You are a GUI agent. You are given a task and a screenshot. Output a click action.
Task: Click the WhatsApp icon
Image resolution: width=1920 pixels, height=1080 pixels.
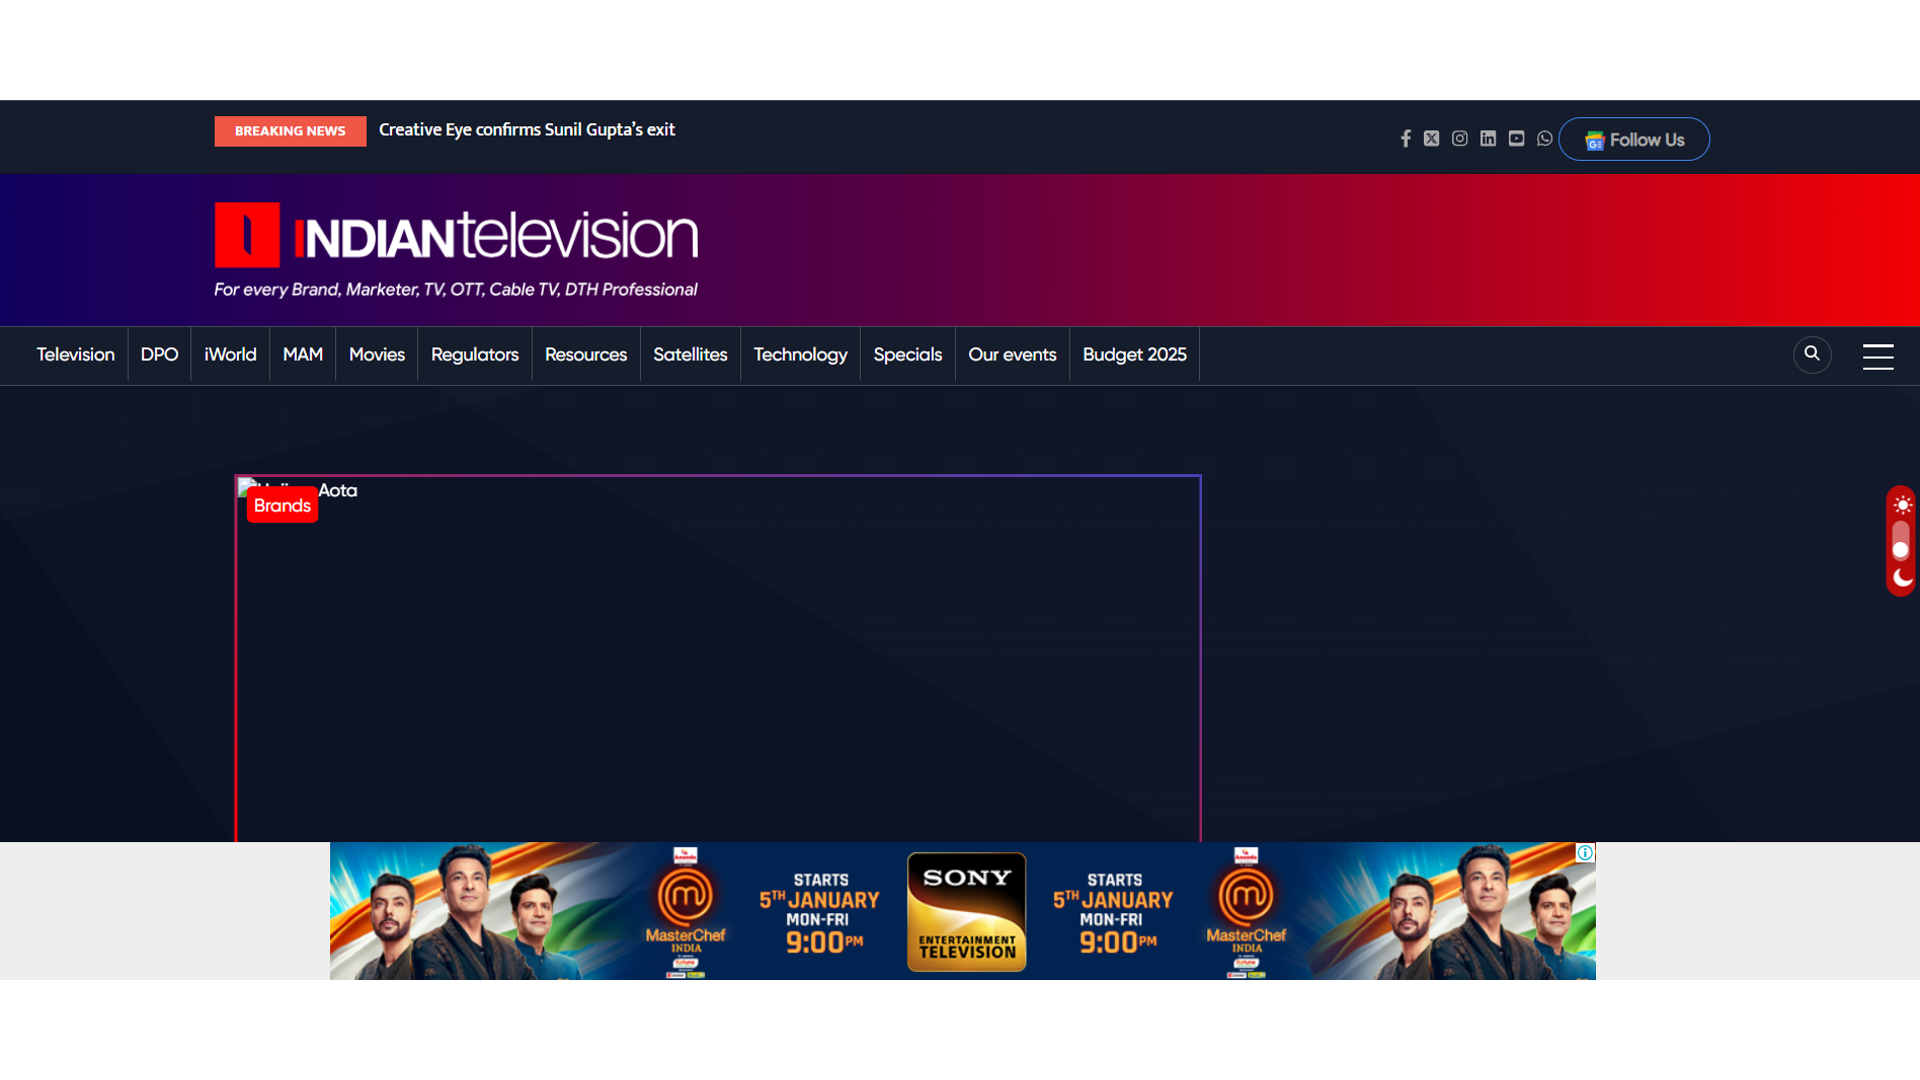tap(1545, 139)
